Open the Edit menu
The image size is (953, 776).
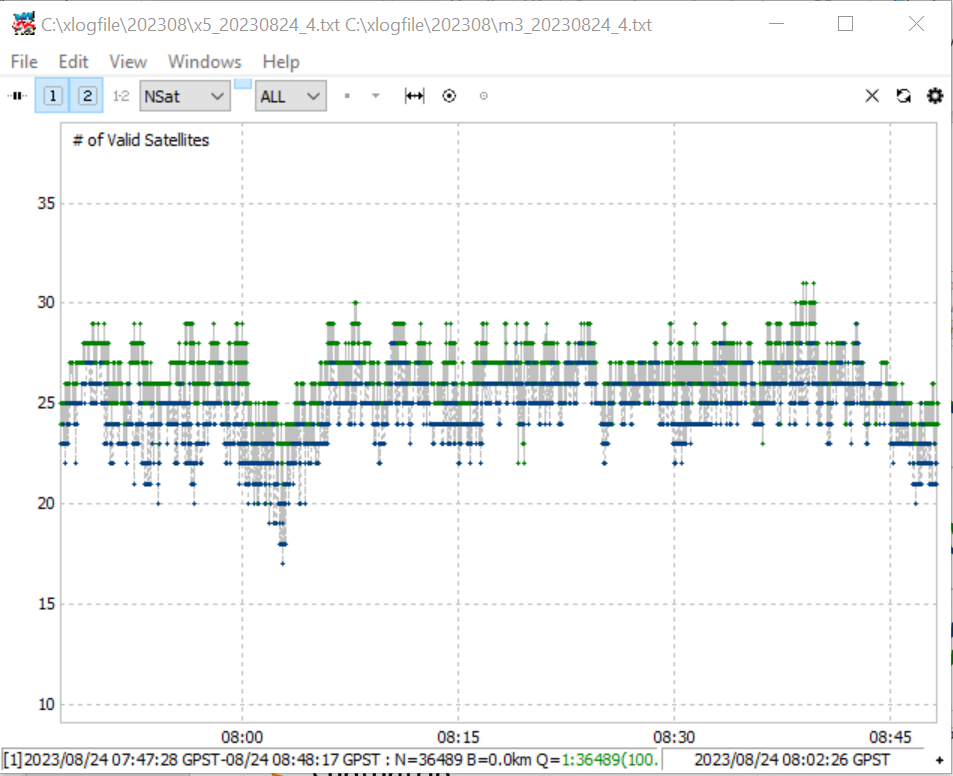(x=74, y=62)
